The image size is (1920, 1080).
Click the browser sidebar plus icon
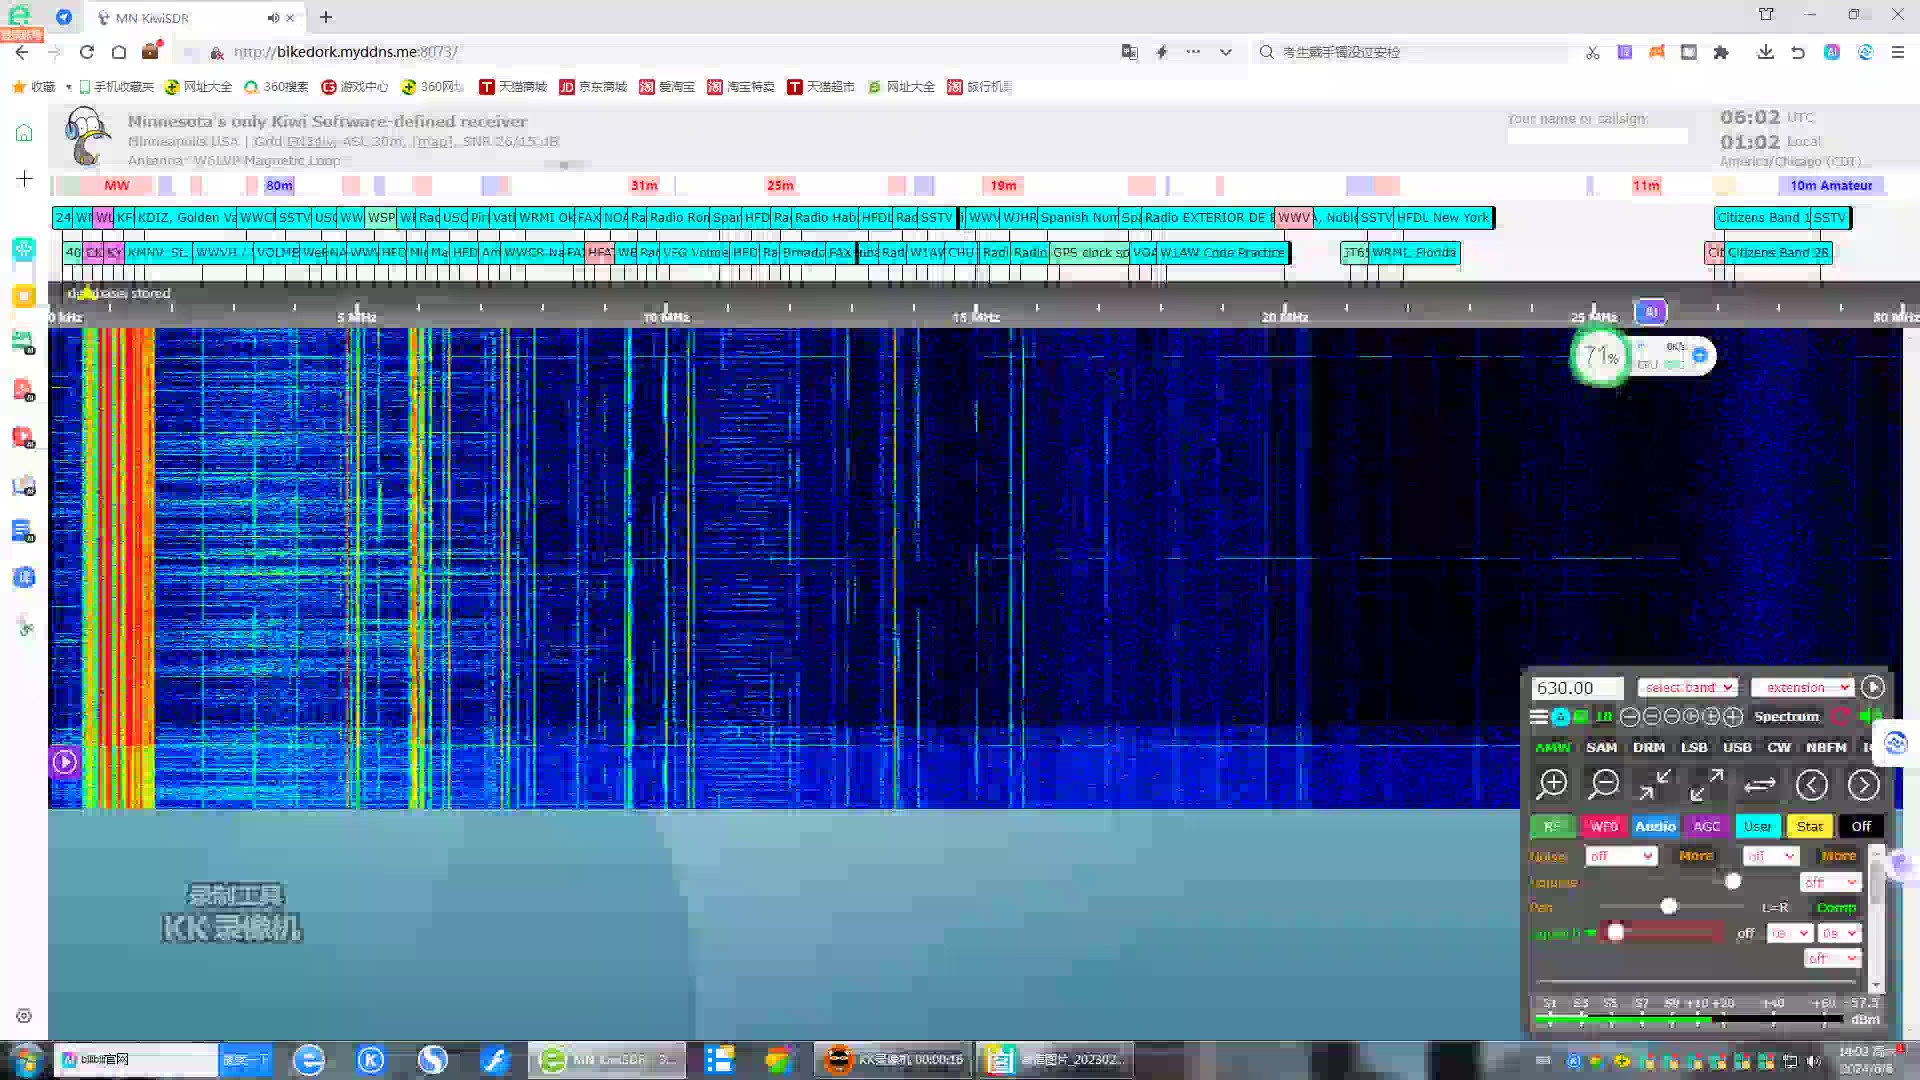point(25,179)
